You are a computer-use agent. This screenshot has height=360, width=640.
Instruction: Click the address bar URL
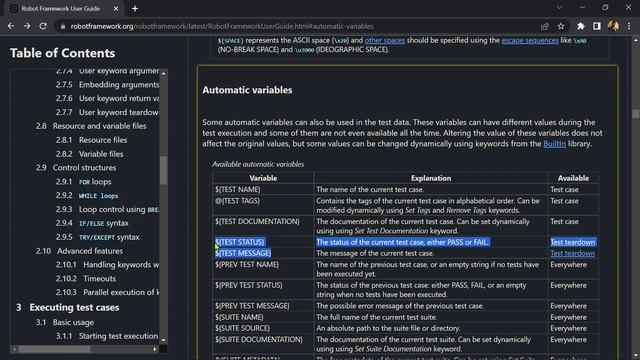click(222, 27)
